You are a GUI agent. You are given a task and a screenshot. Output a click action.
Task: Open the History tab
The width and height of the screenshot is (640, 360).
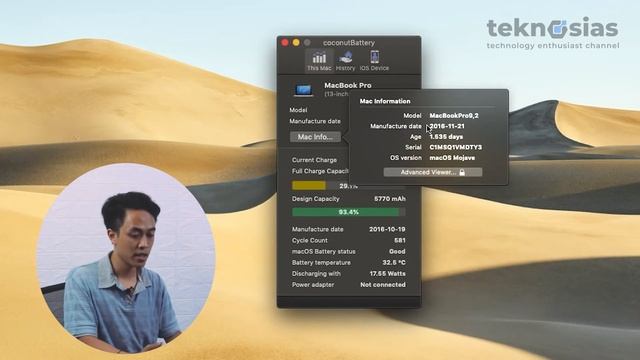345,60
